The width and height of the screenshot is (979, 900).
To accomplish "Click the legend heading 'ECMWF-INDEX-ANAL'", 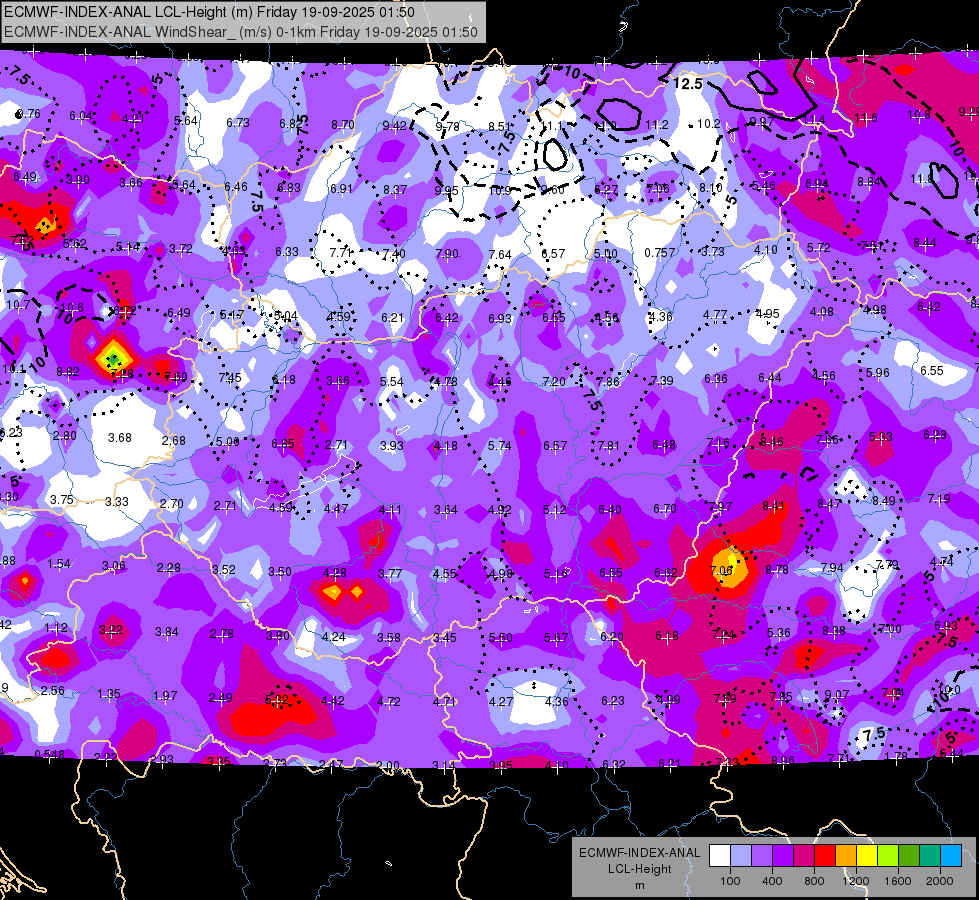I will pyautogui.click(x=639, y=853).
